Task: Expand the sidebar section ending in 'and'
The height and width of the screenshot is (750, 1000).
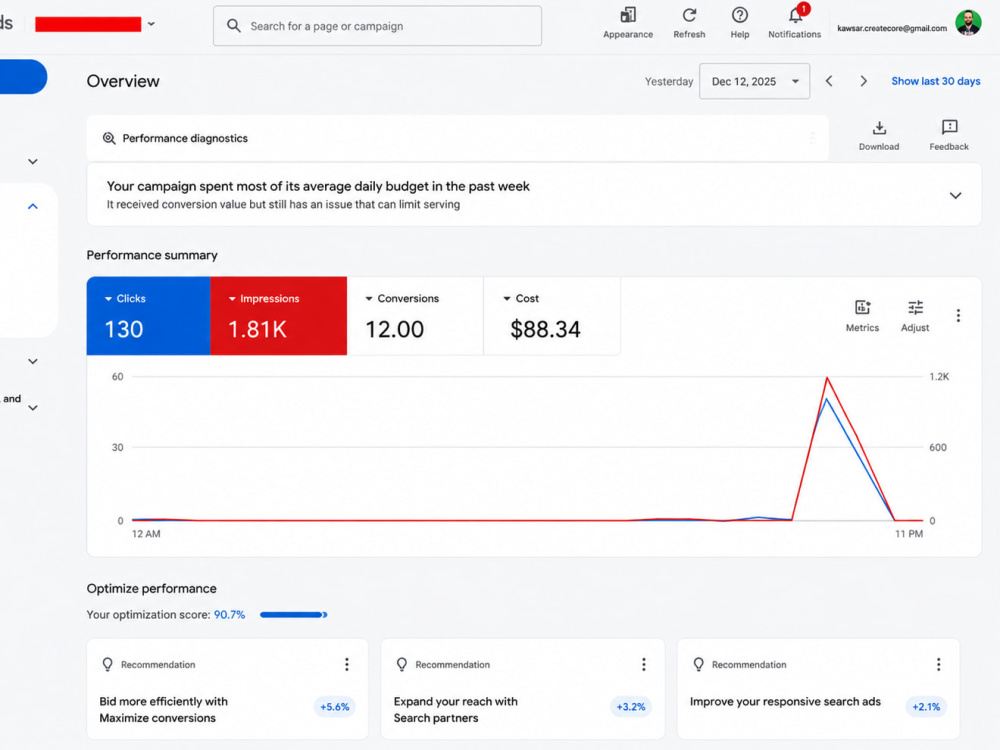Action: click(33, 408)
